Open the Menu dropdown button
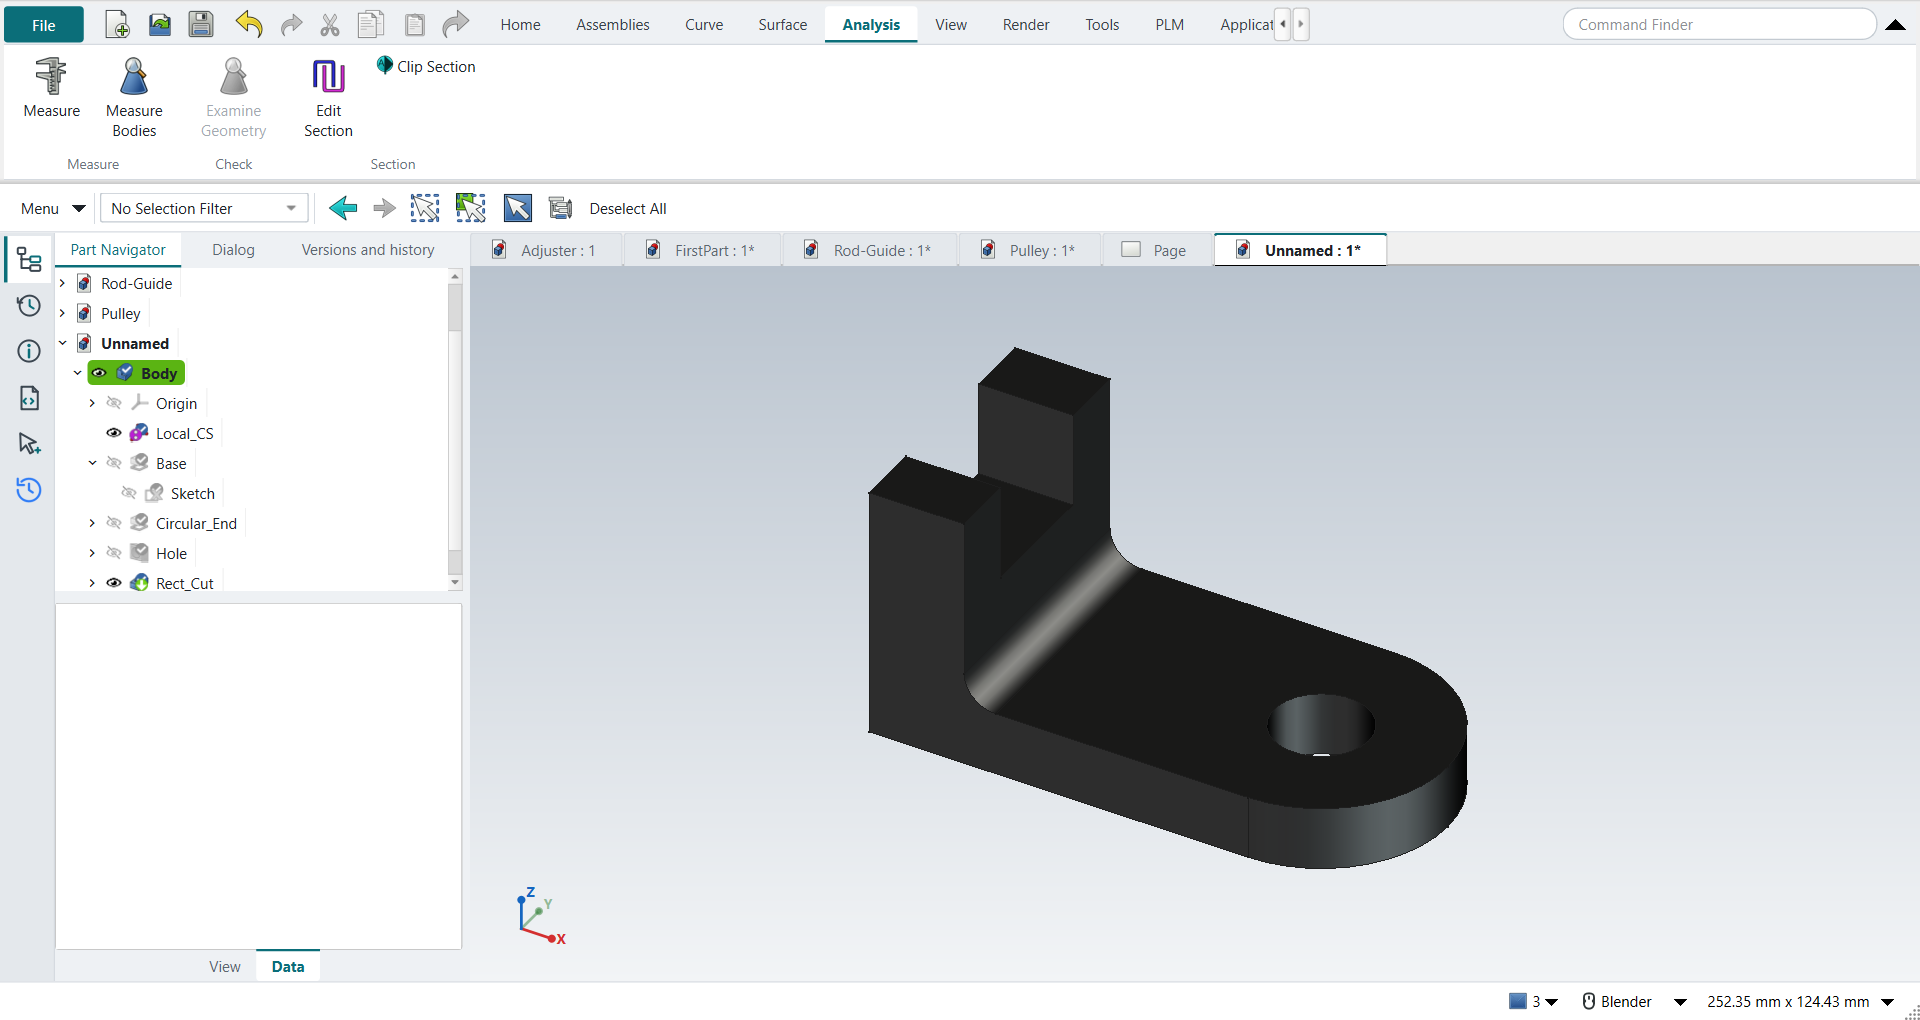 click(52, 208)
